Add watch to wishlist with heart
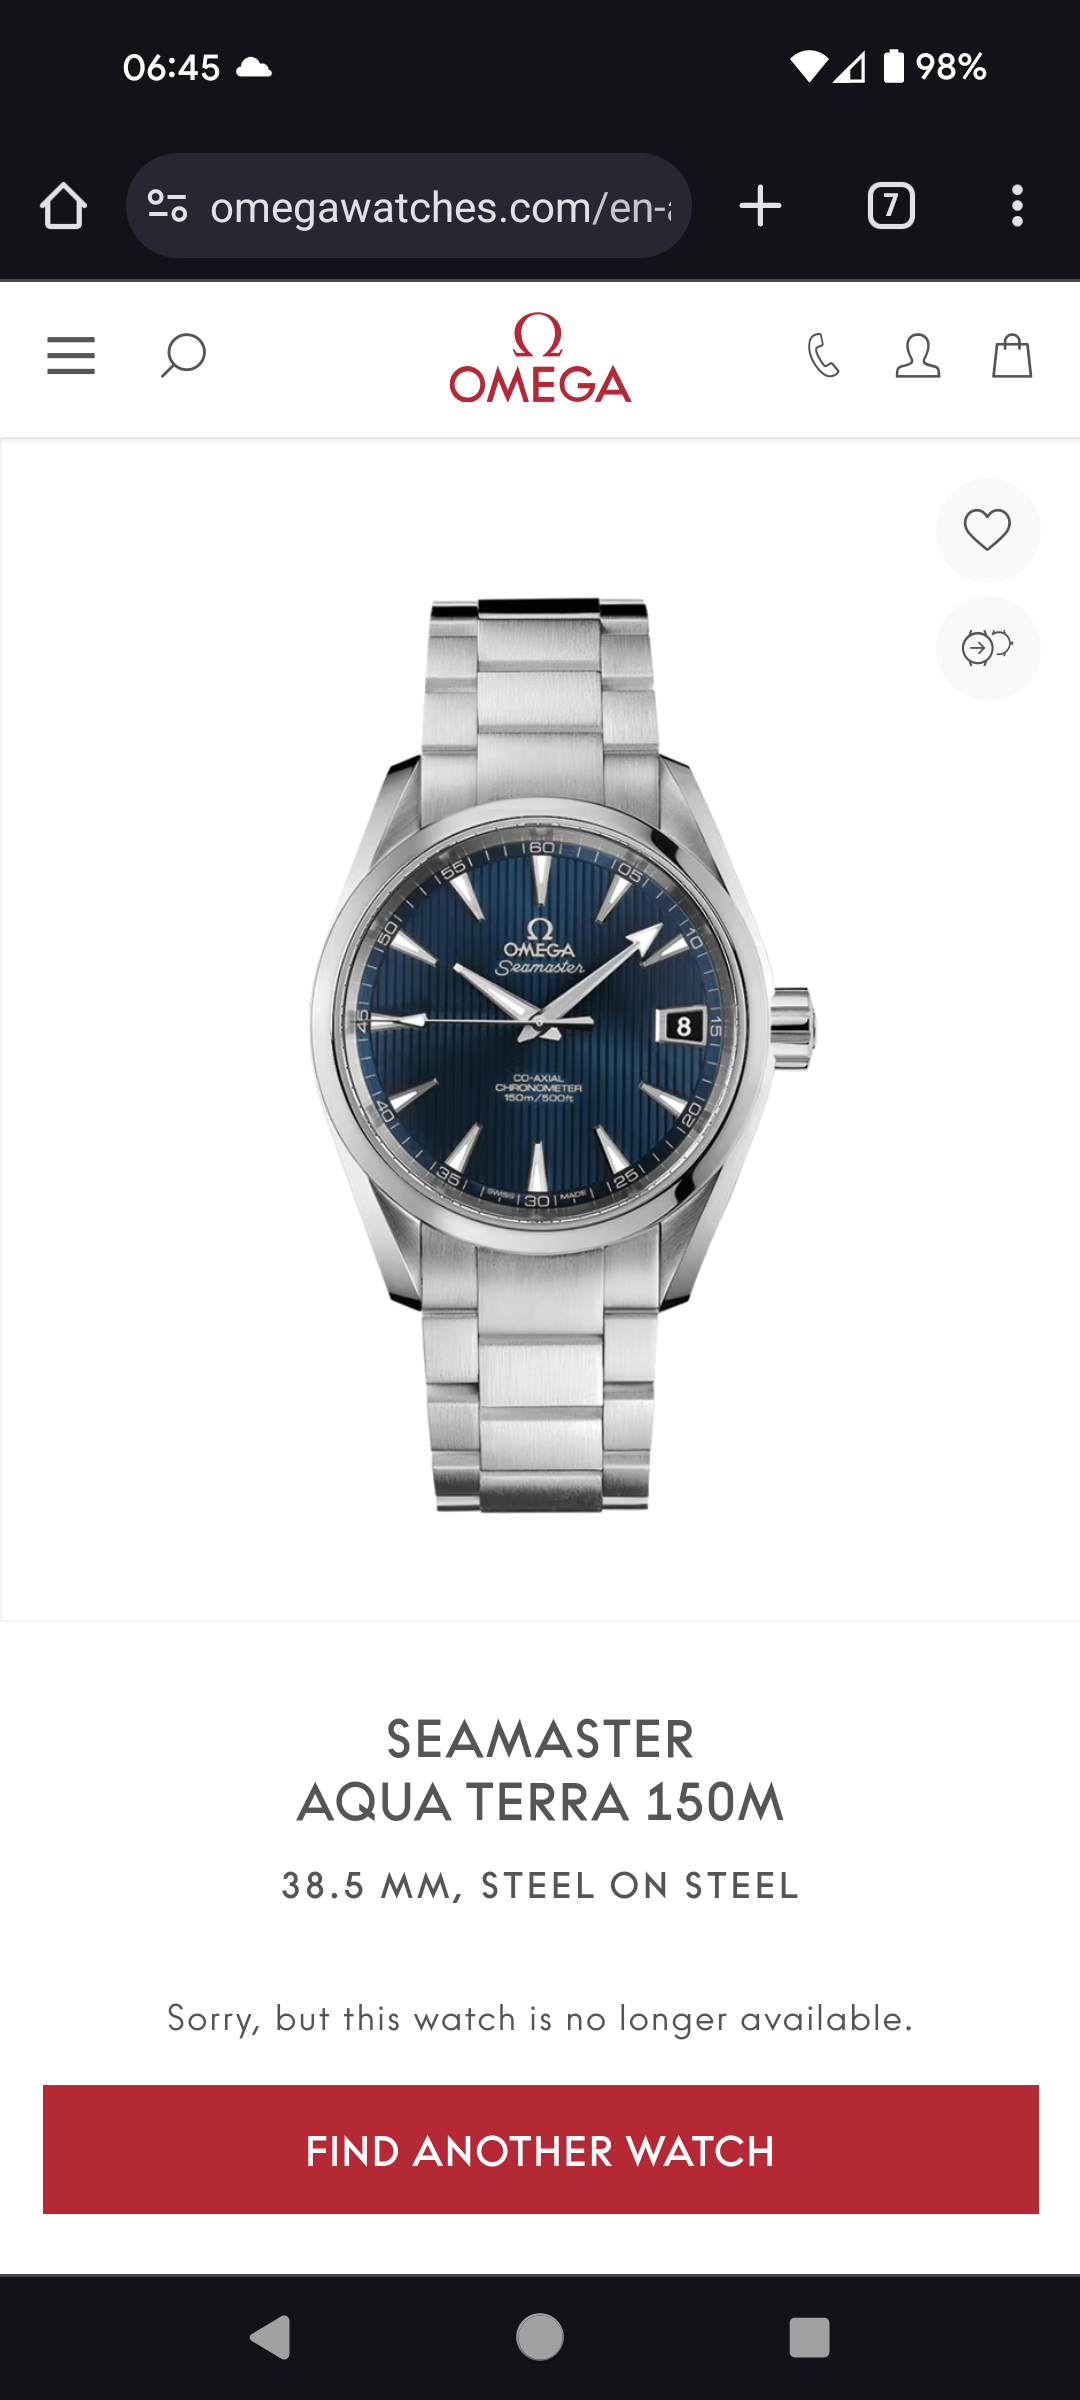 pyautogui.click(x=988, y=530)
